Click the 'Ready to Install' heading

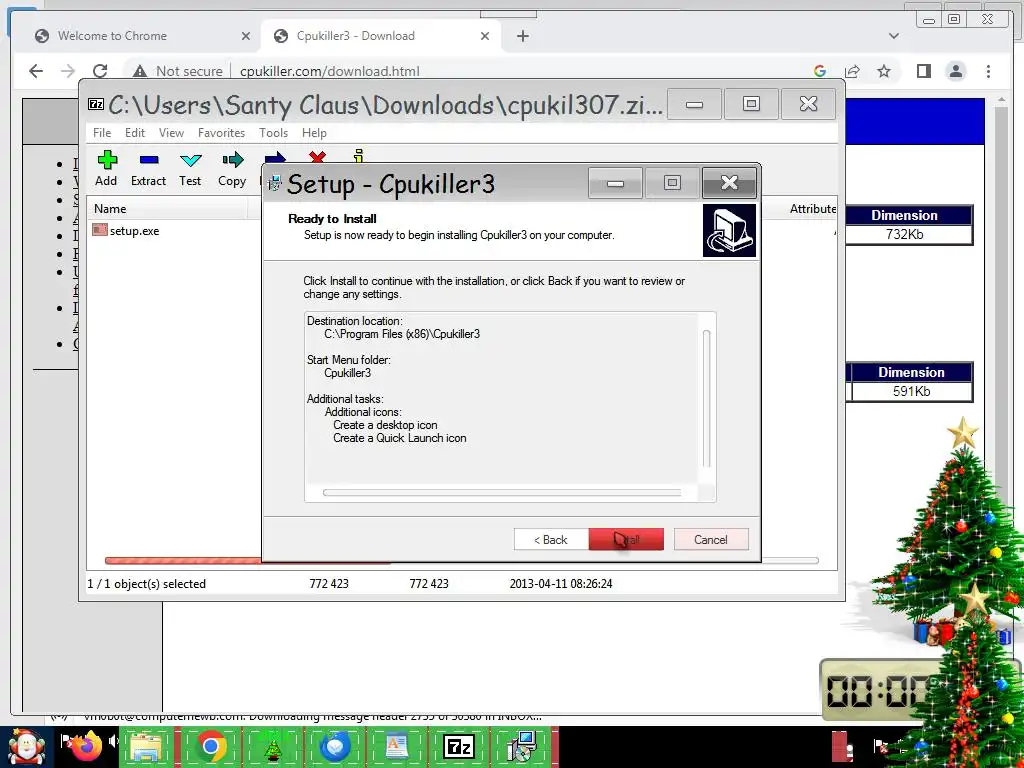(x=332, y=219)
